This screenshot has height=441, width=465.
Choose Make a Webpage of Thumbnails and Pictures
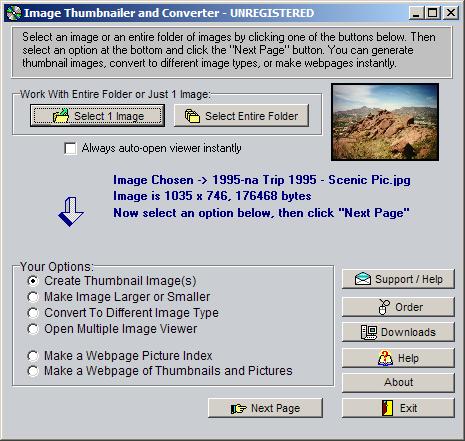coord(33,371)
